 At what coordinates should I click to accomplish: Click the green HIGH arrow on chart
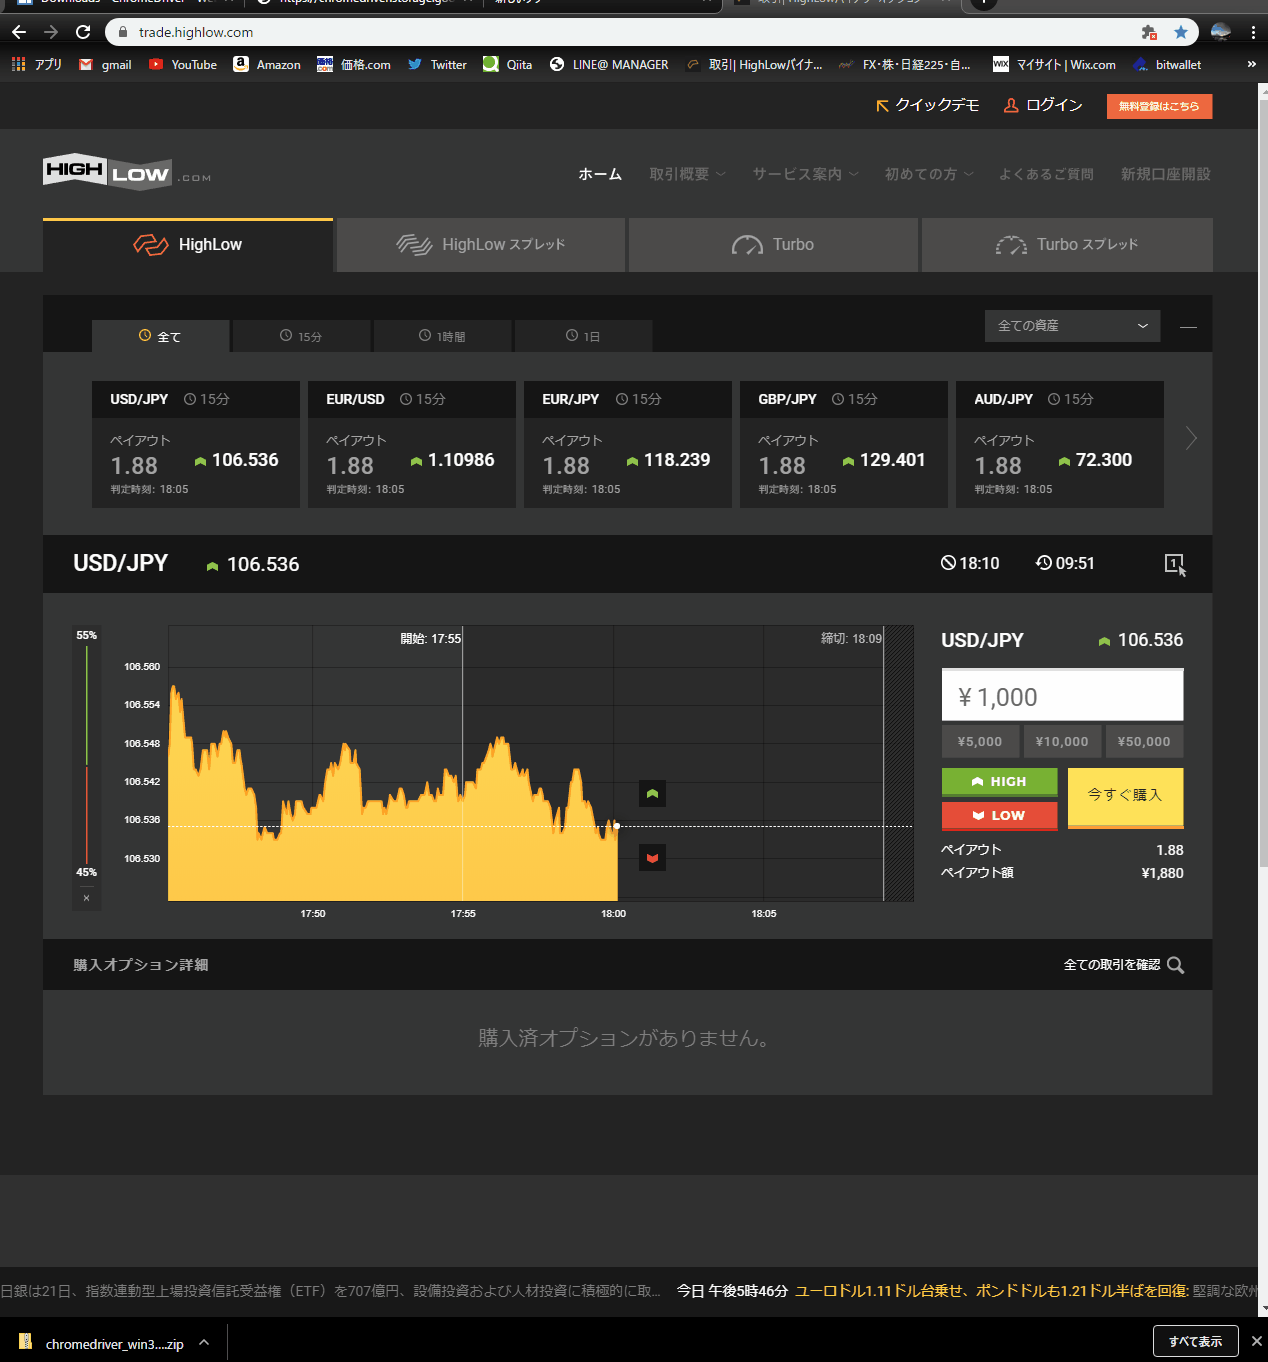pyautogui.click(x=652, y=794)
